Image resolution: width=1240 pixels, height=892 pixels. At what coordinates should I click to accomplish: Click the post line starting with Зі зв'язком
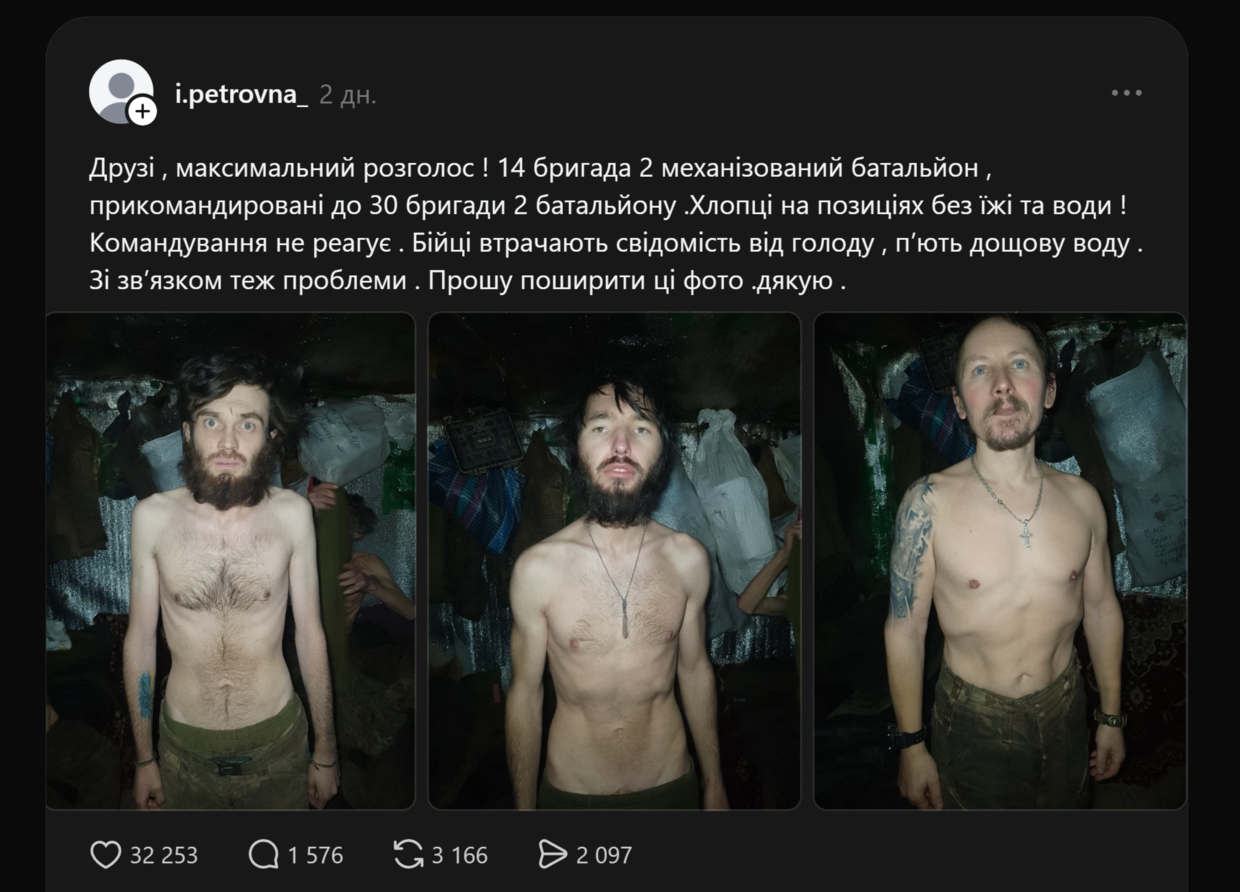[468, 281]
